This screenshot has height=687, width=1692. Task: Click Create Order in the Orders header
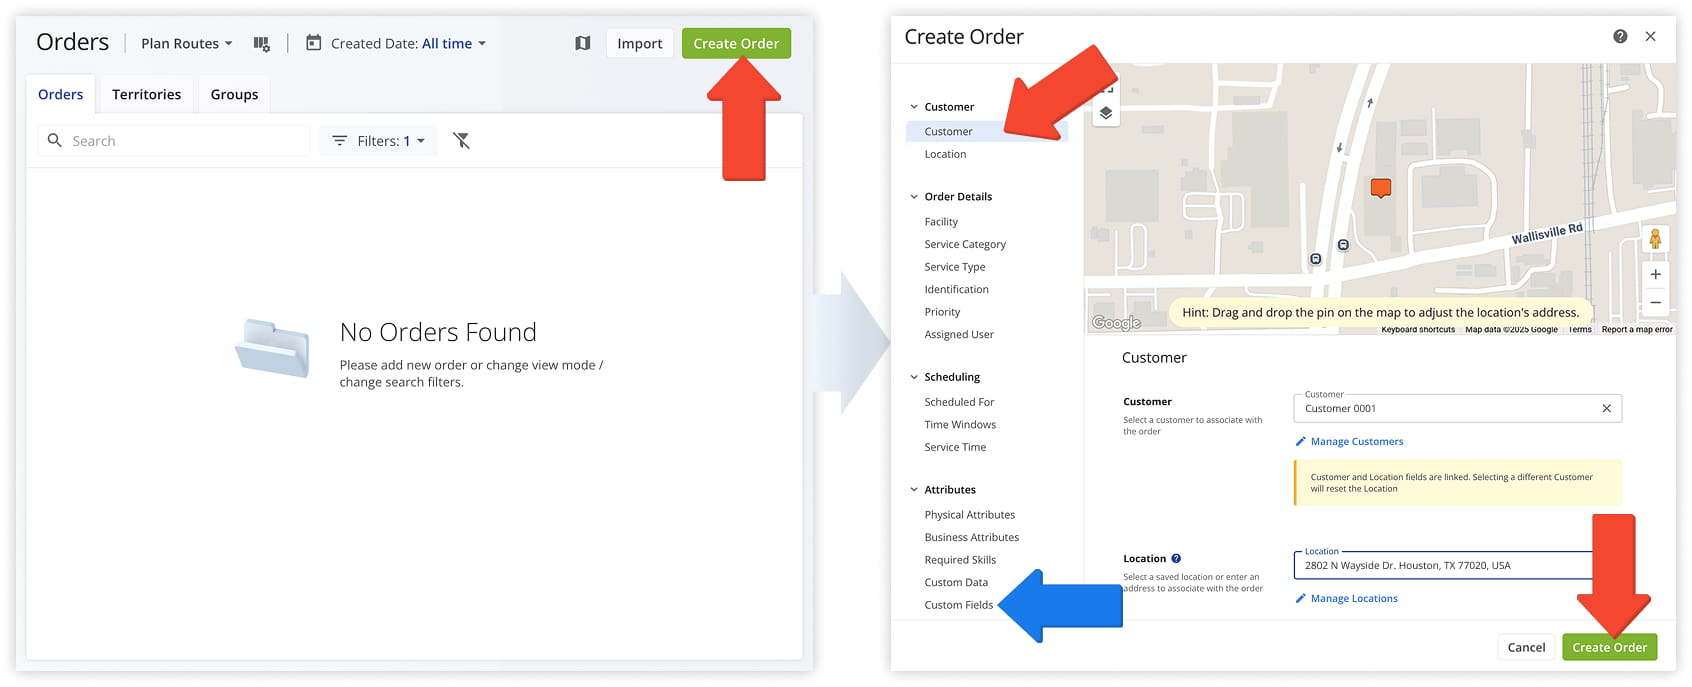pos(736,43)
